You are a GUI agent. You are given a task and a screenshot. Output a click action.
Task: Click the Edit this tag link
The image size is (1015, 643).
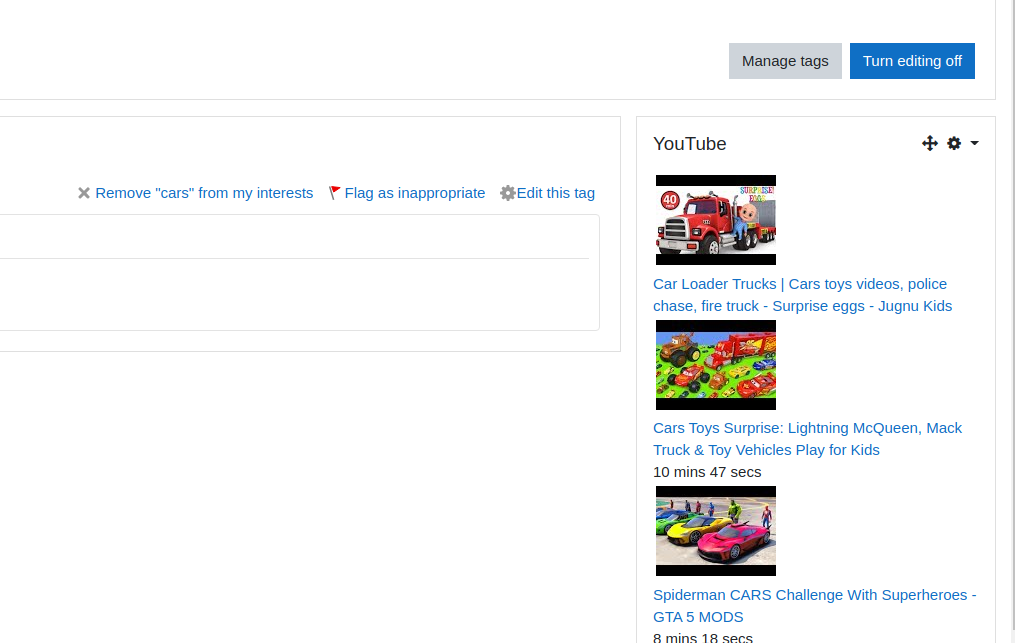click(548, 193)
